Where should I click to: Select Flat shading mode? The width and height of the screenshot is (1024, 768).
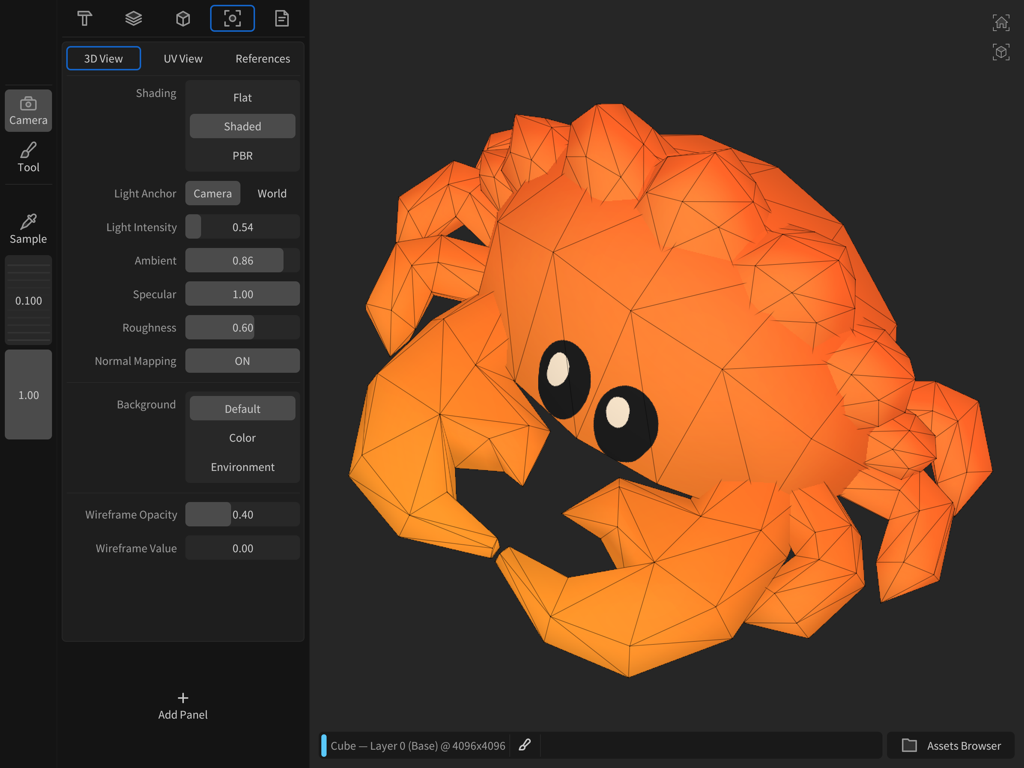point(242,96)
